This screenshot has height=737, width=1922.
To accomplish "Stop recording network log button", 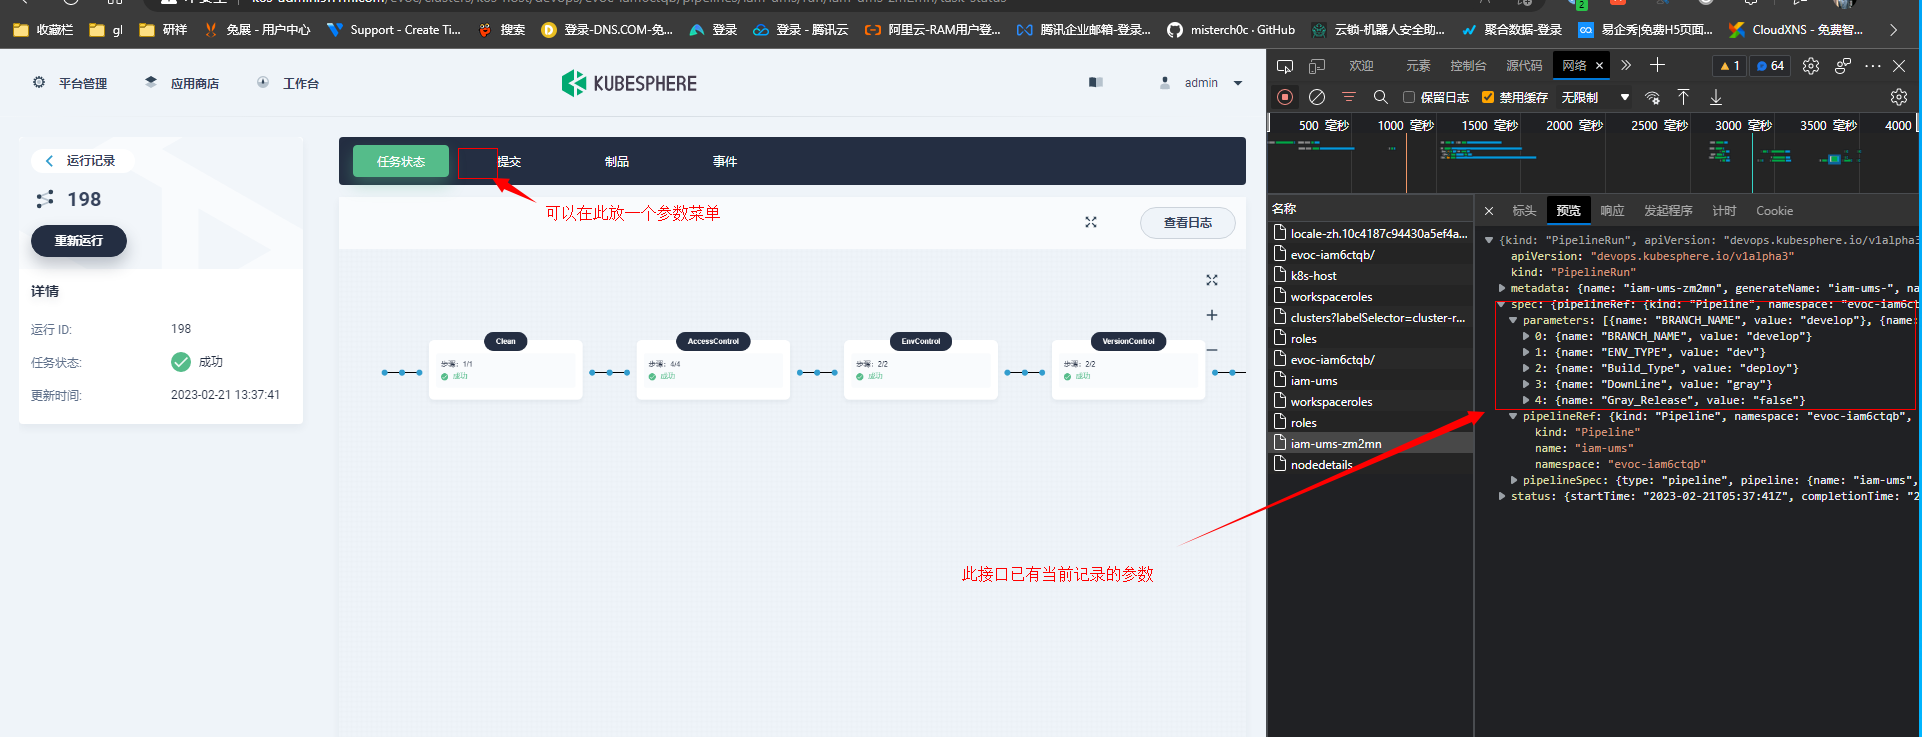I will click(x=1285, y=97).
